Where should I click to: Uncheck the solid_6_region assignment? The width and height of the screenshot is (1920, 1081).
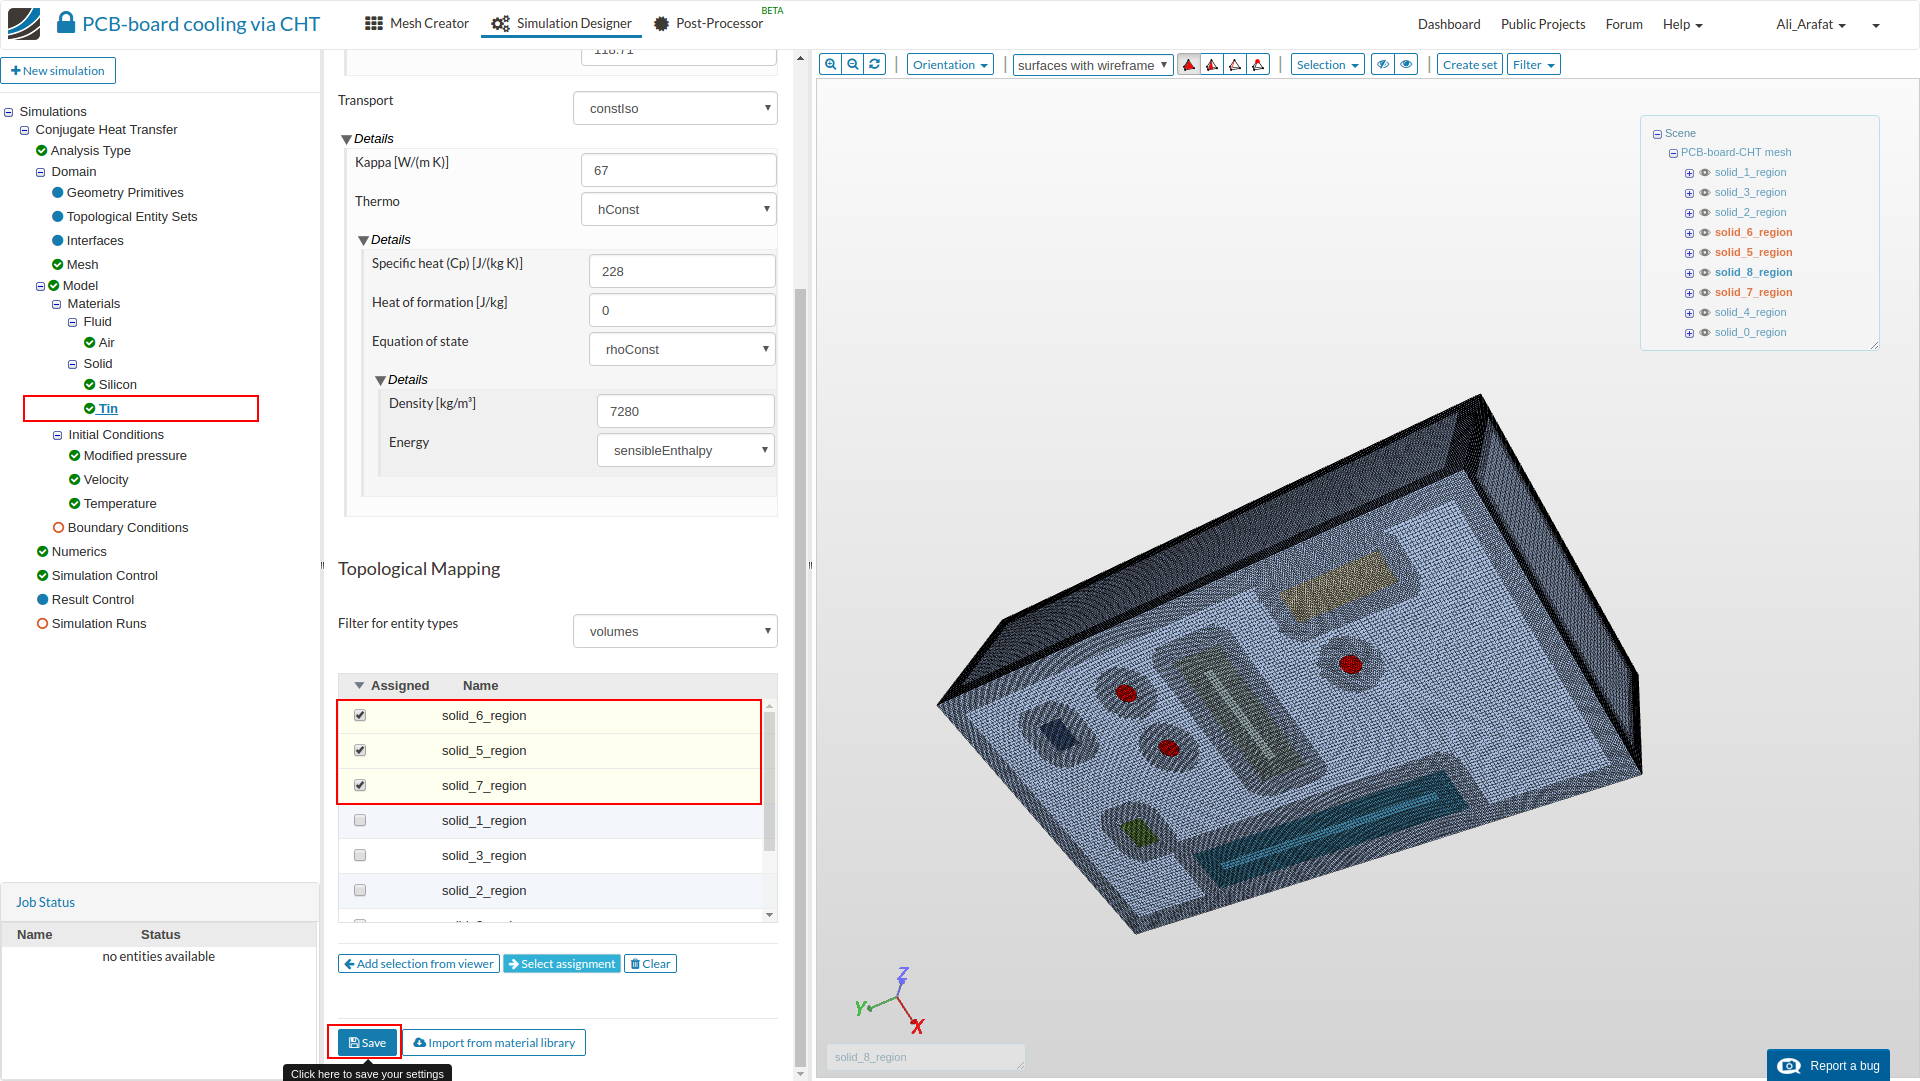(x=360, y=716)
